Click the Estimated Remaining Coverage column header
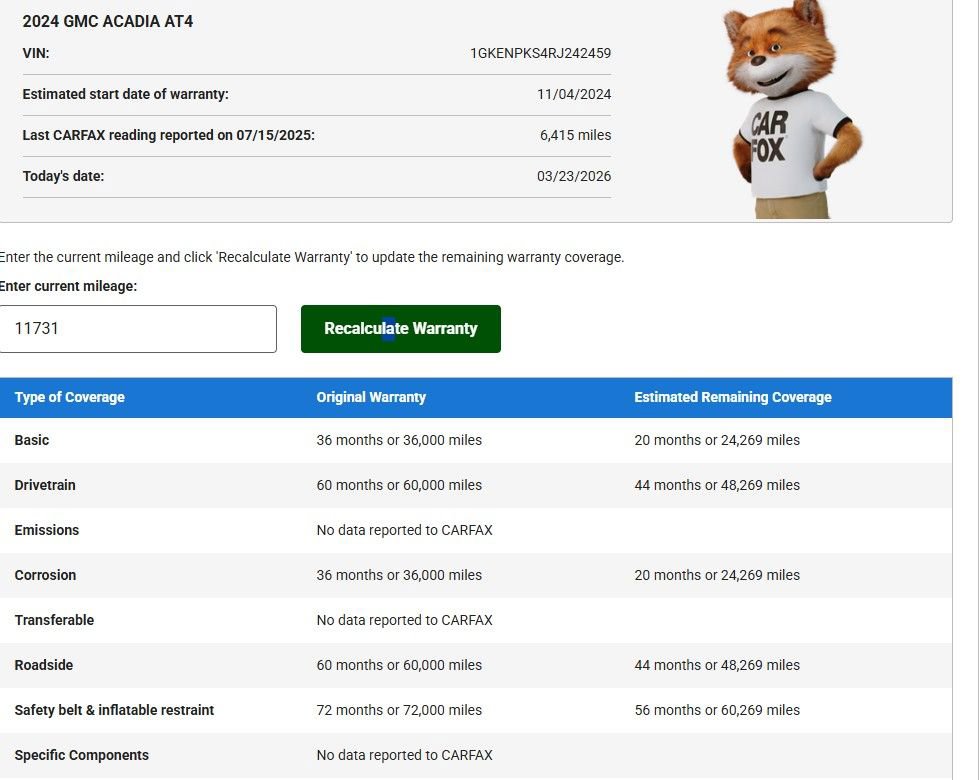This screenshot has height=780, width=979. (x=732, y=397)
